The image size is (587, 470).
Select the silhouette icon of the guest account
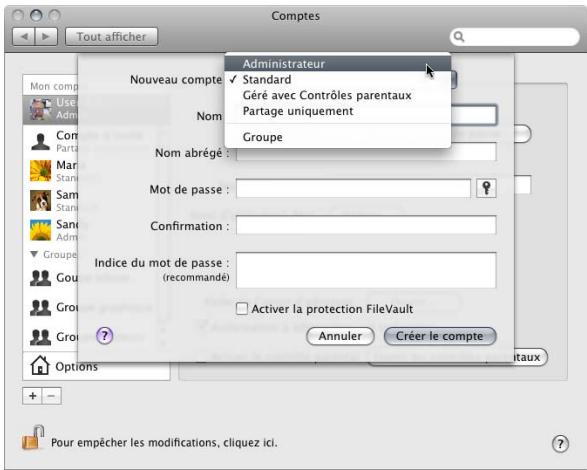click(40, 142)
